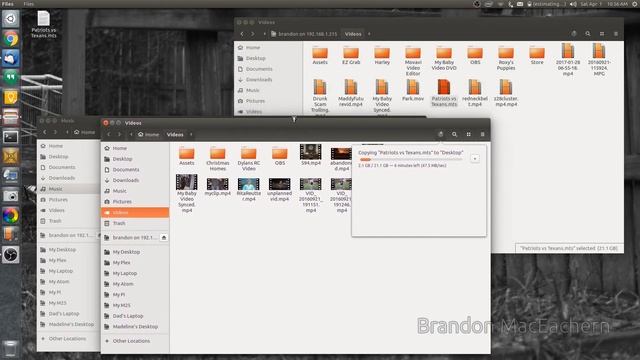Open the volume indicator in the top panel

click(573, 4)
